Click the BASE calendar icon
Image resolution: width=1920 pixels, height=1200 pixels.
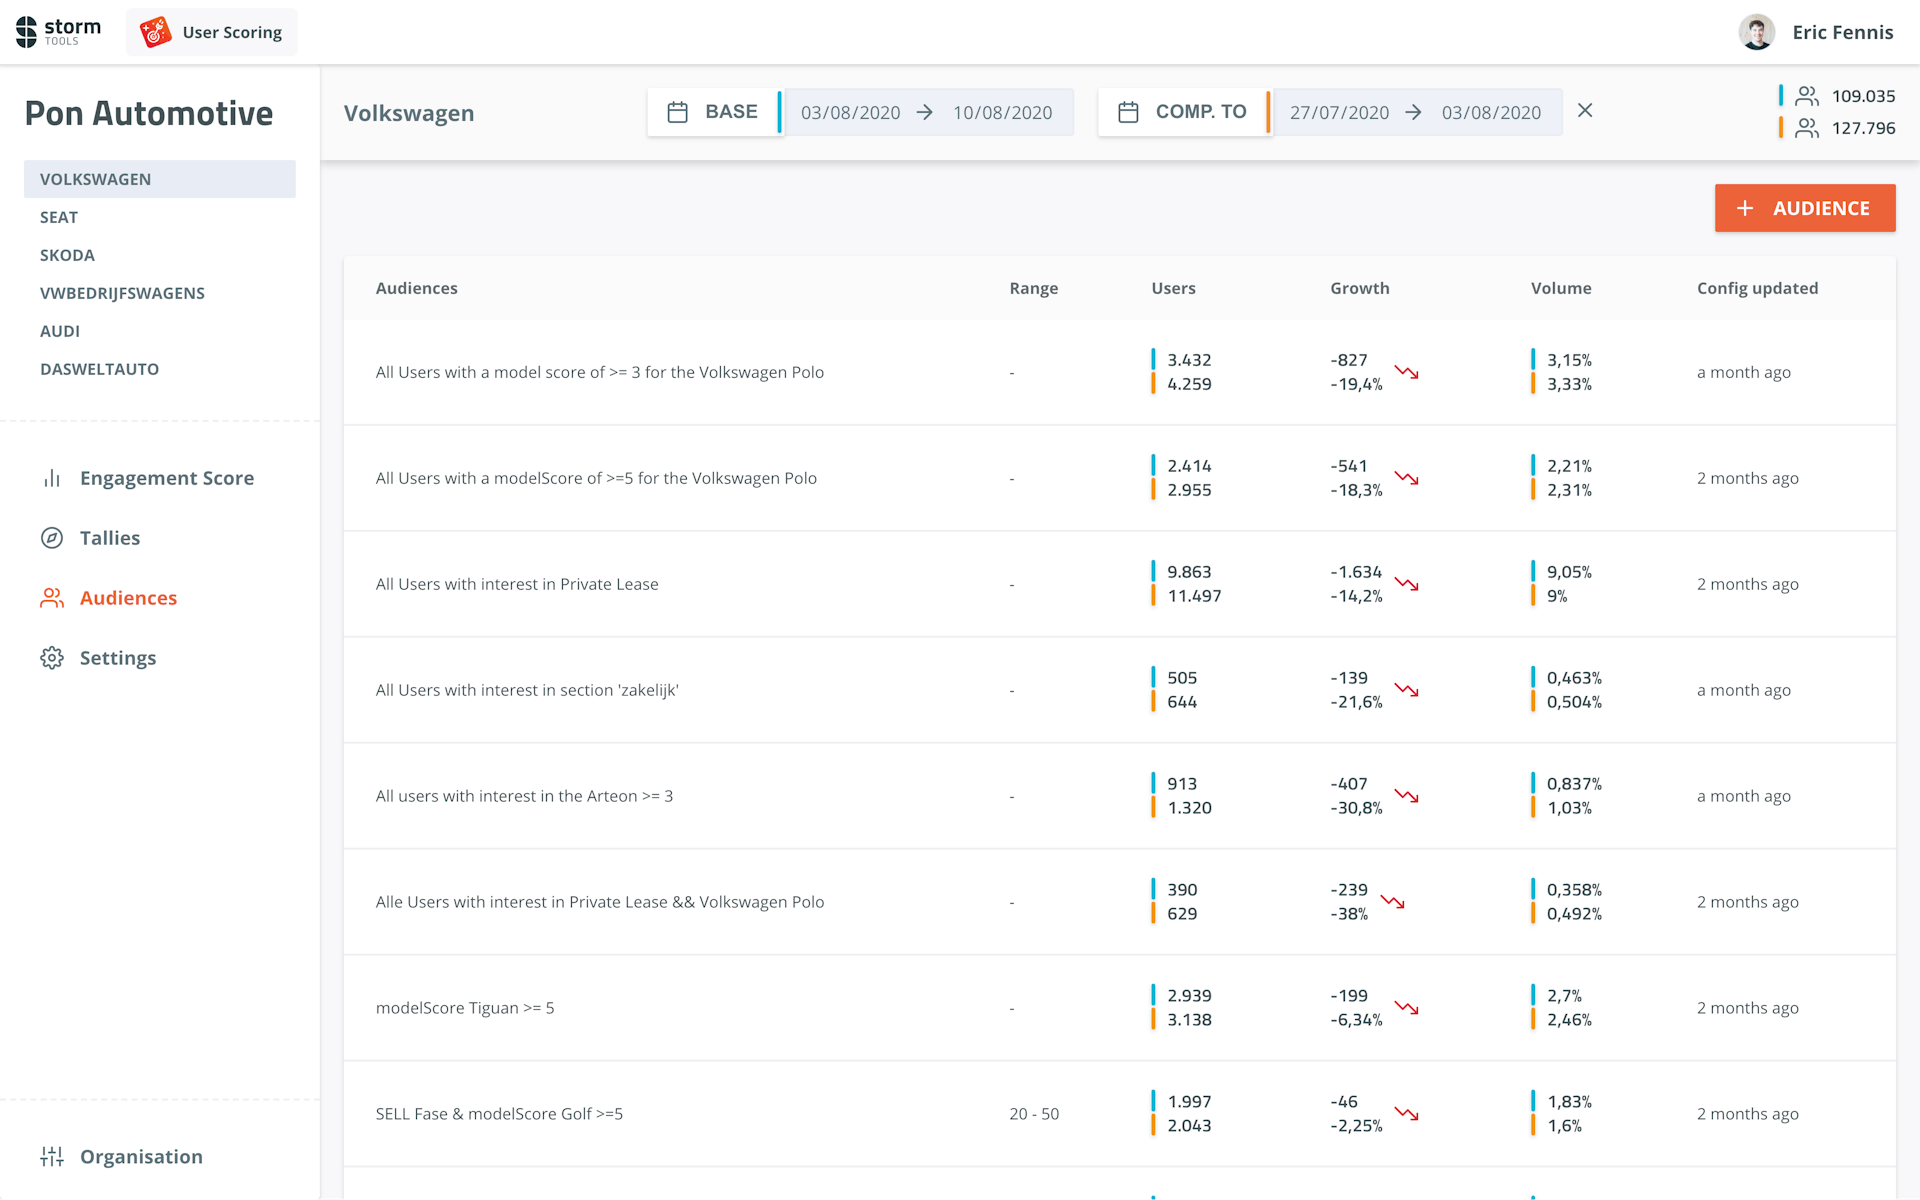click(x=677, y=112)
